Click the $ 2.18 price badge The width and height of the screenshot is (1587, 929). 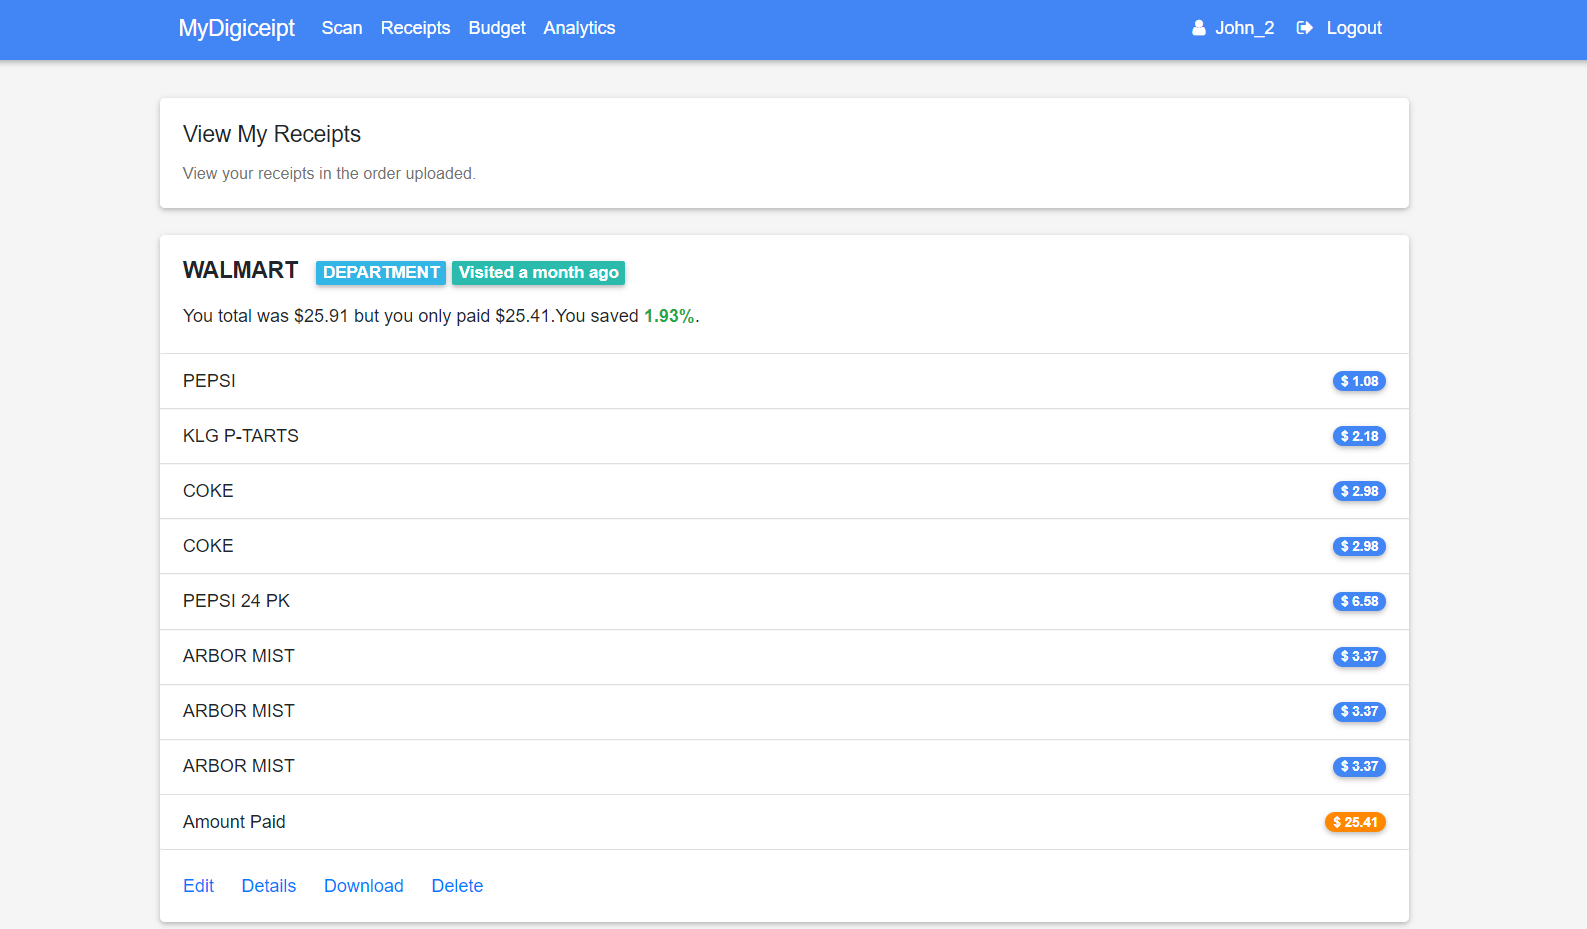click(1359, 436)
